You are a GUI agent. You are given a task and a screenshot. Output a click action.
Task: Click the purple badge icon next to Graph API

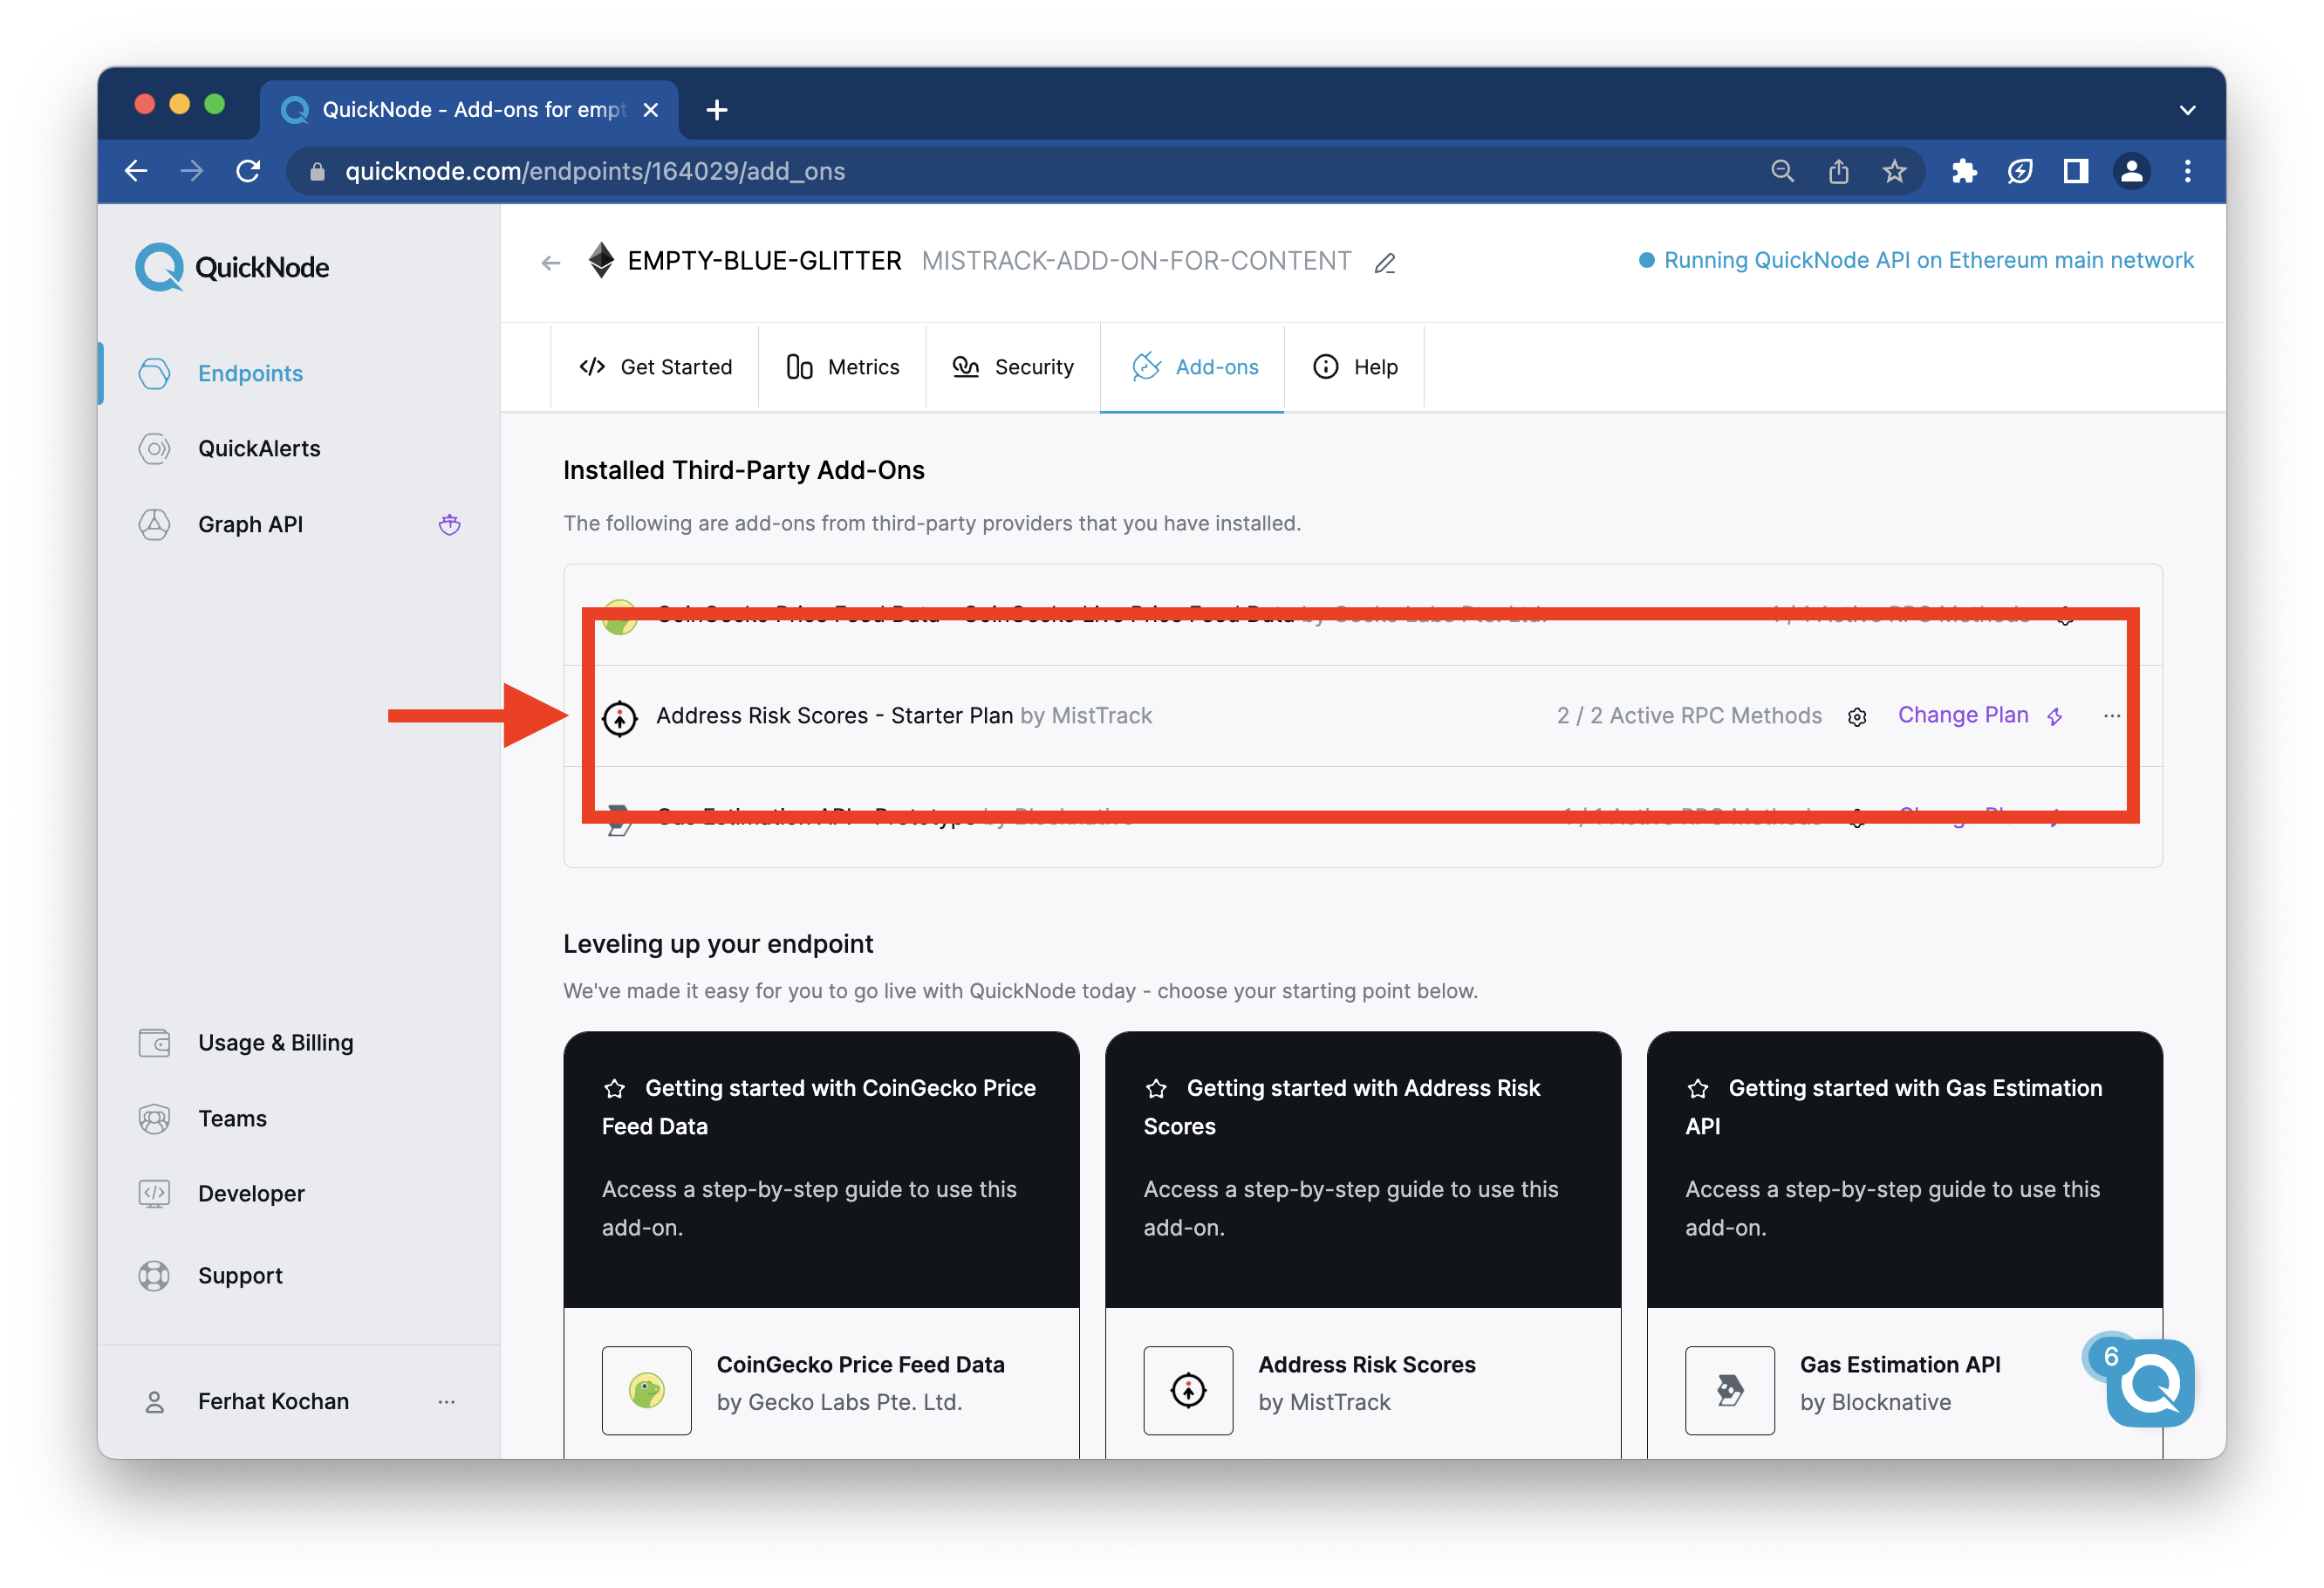pos(449,524)
